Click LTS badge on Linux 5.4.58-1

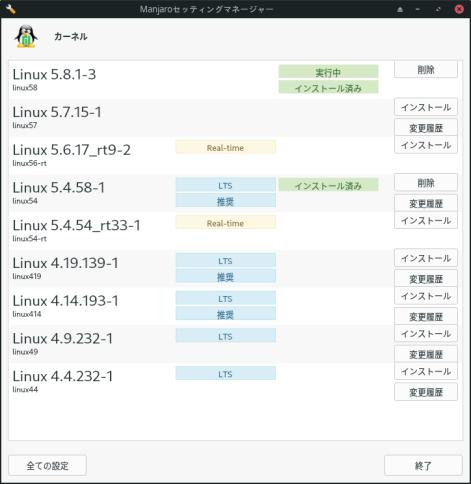(226, 185)
